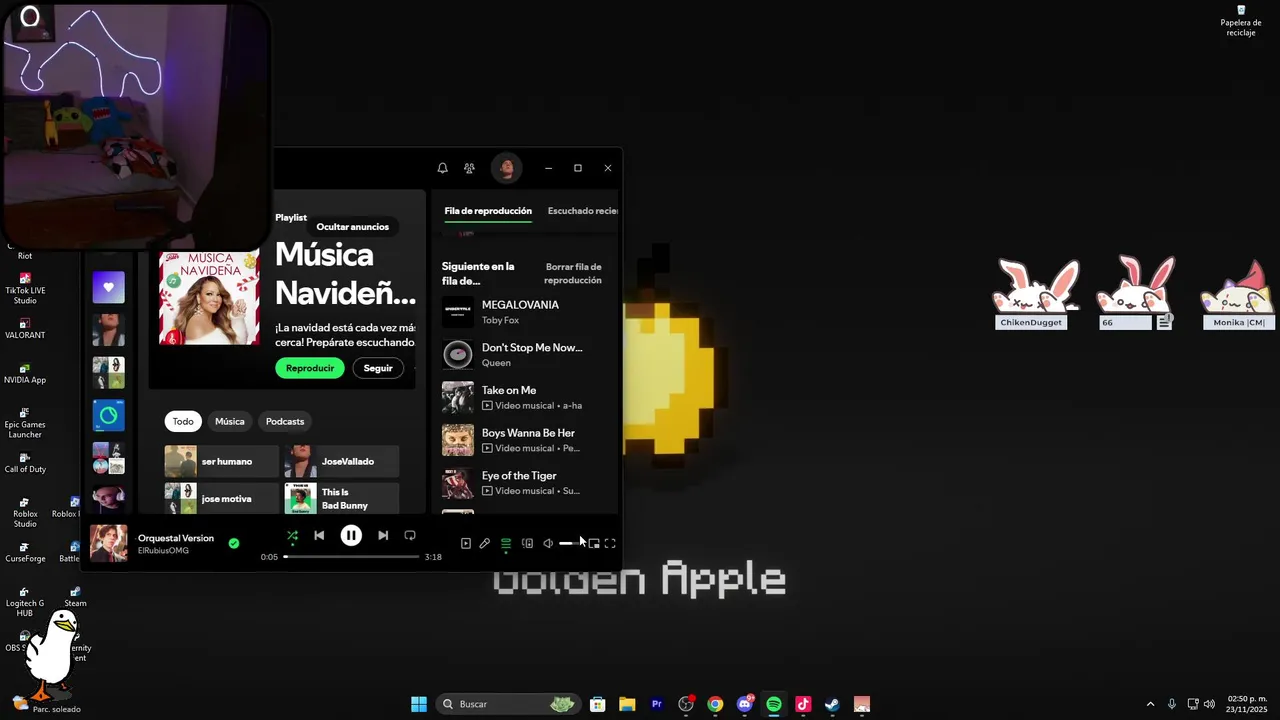Open Chrome from taskbar
This screenshot has width=1280, height=720.
(x=715, y=704)
